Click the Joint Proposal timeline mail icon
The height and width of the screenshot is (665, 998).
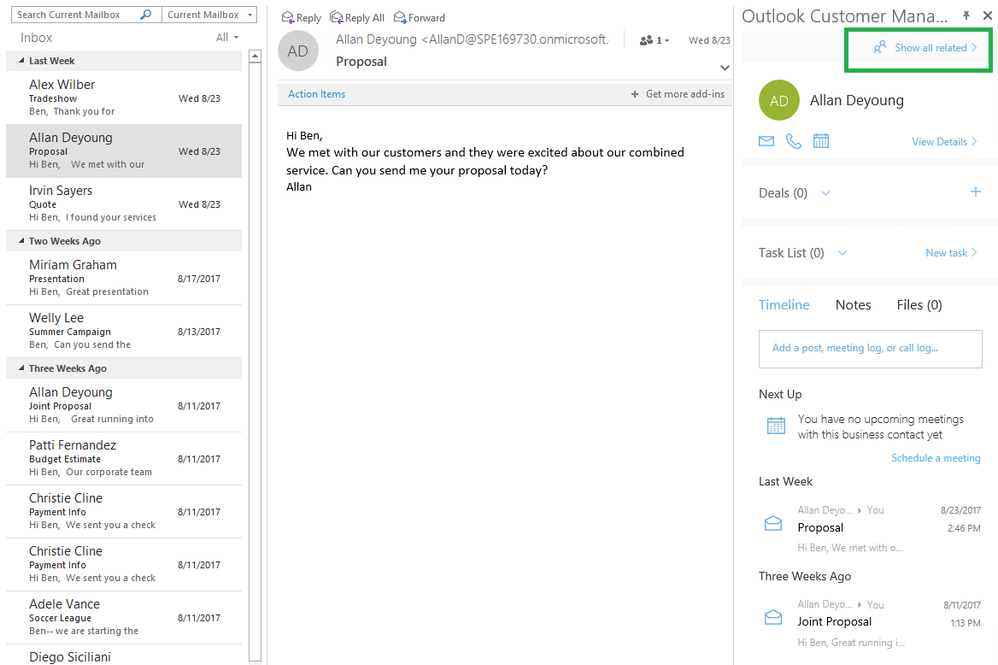(773, 617)
